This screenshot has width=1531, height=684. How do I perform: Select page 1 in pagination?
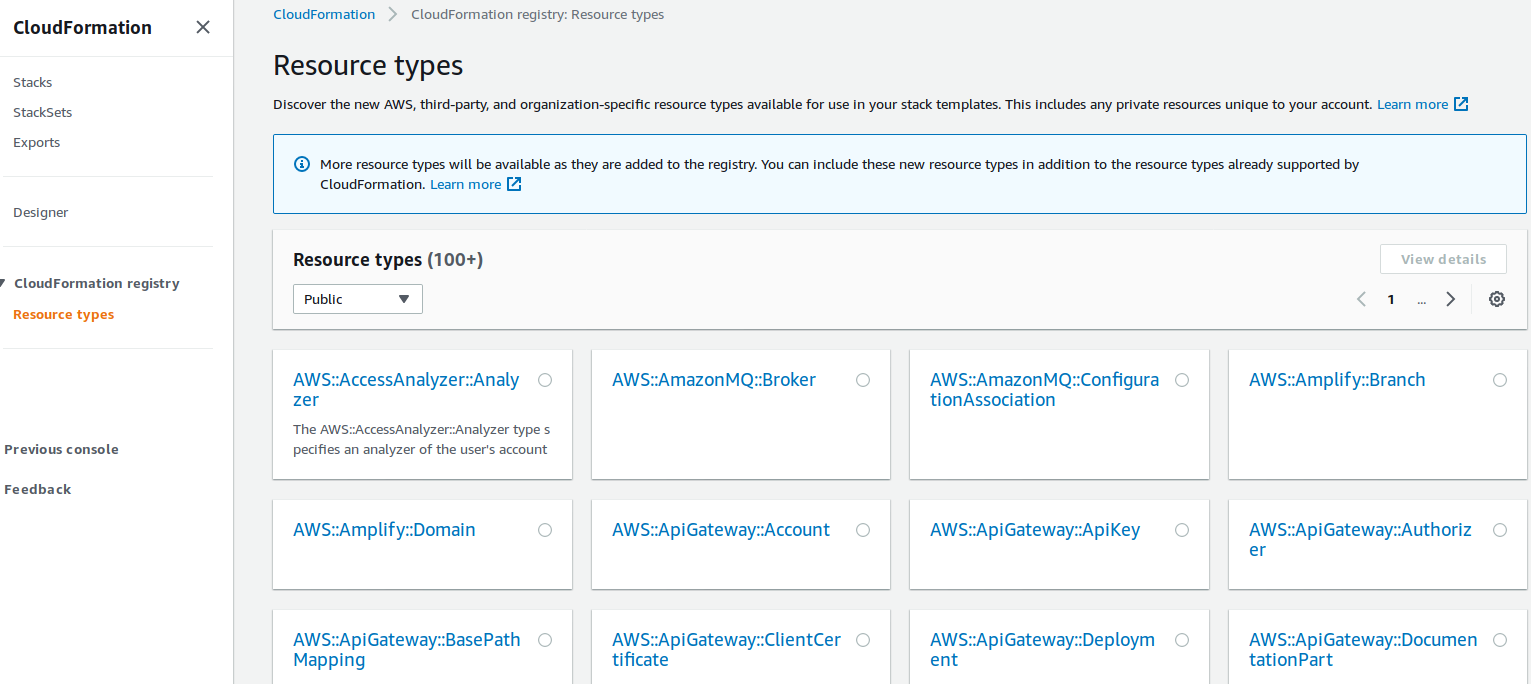point(1390,298)
